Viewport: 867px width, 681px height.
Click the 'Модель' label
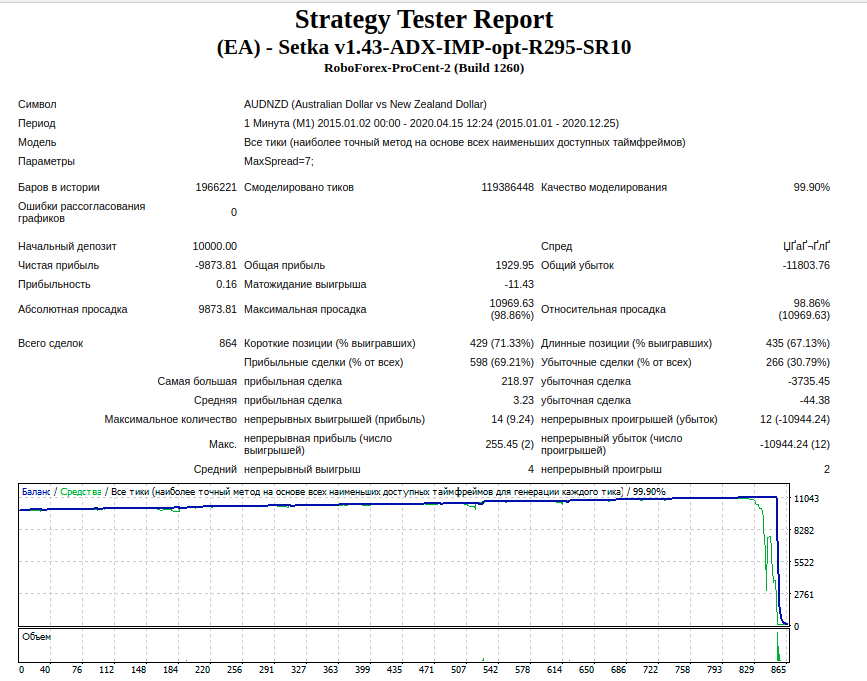37,142
